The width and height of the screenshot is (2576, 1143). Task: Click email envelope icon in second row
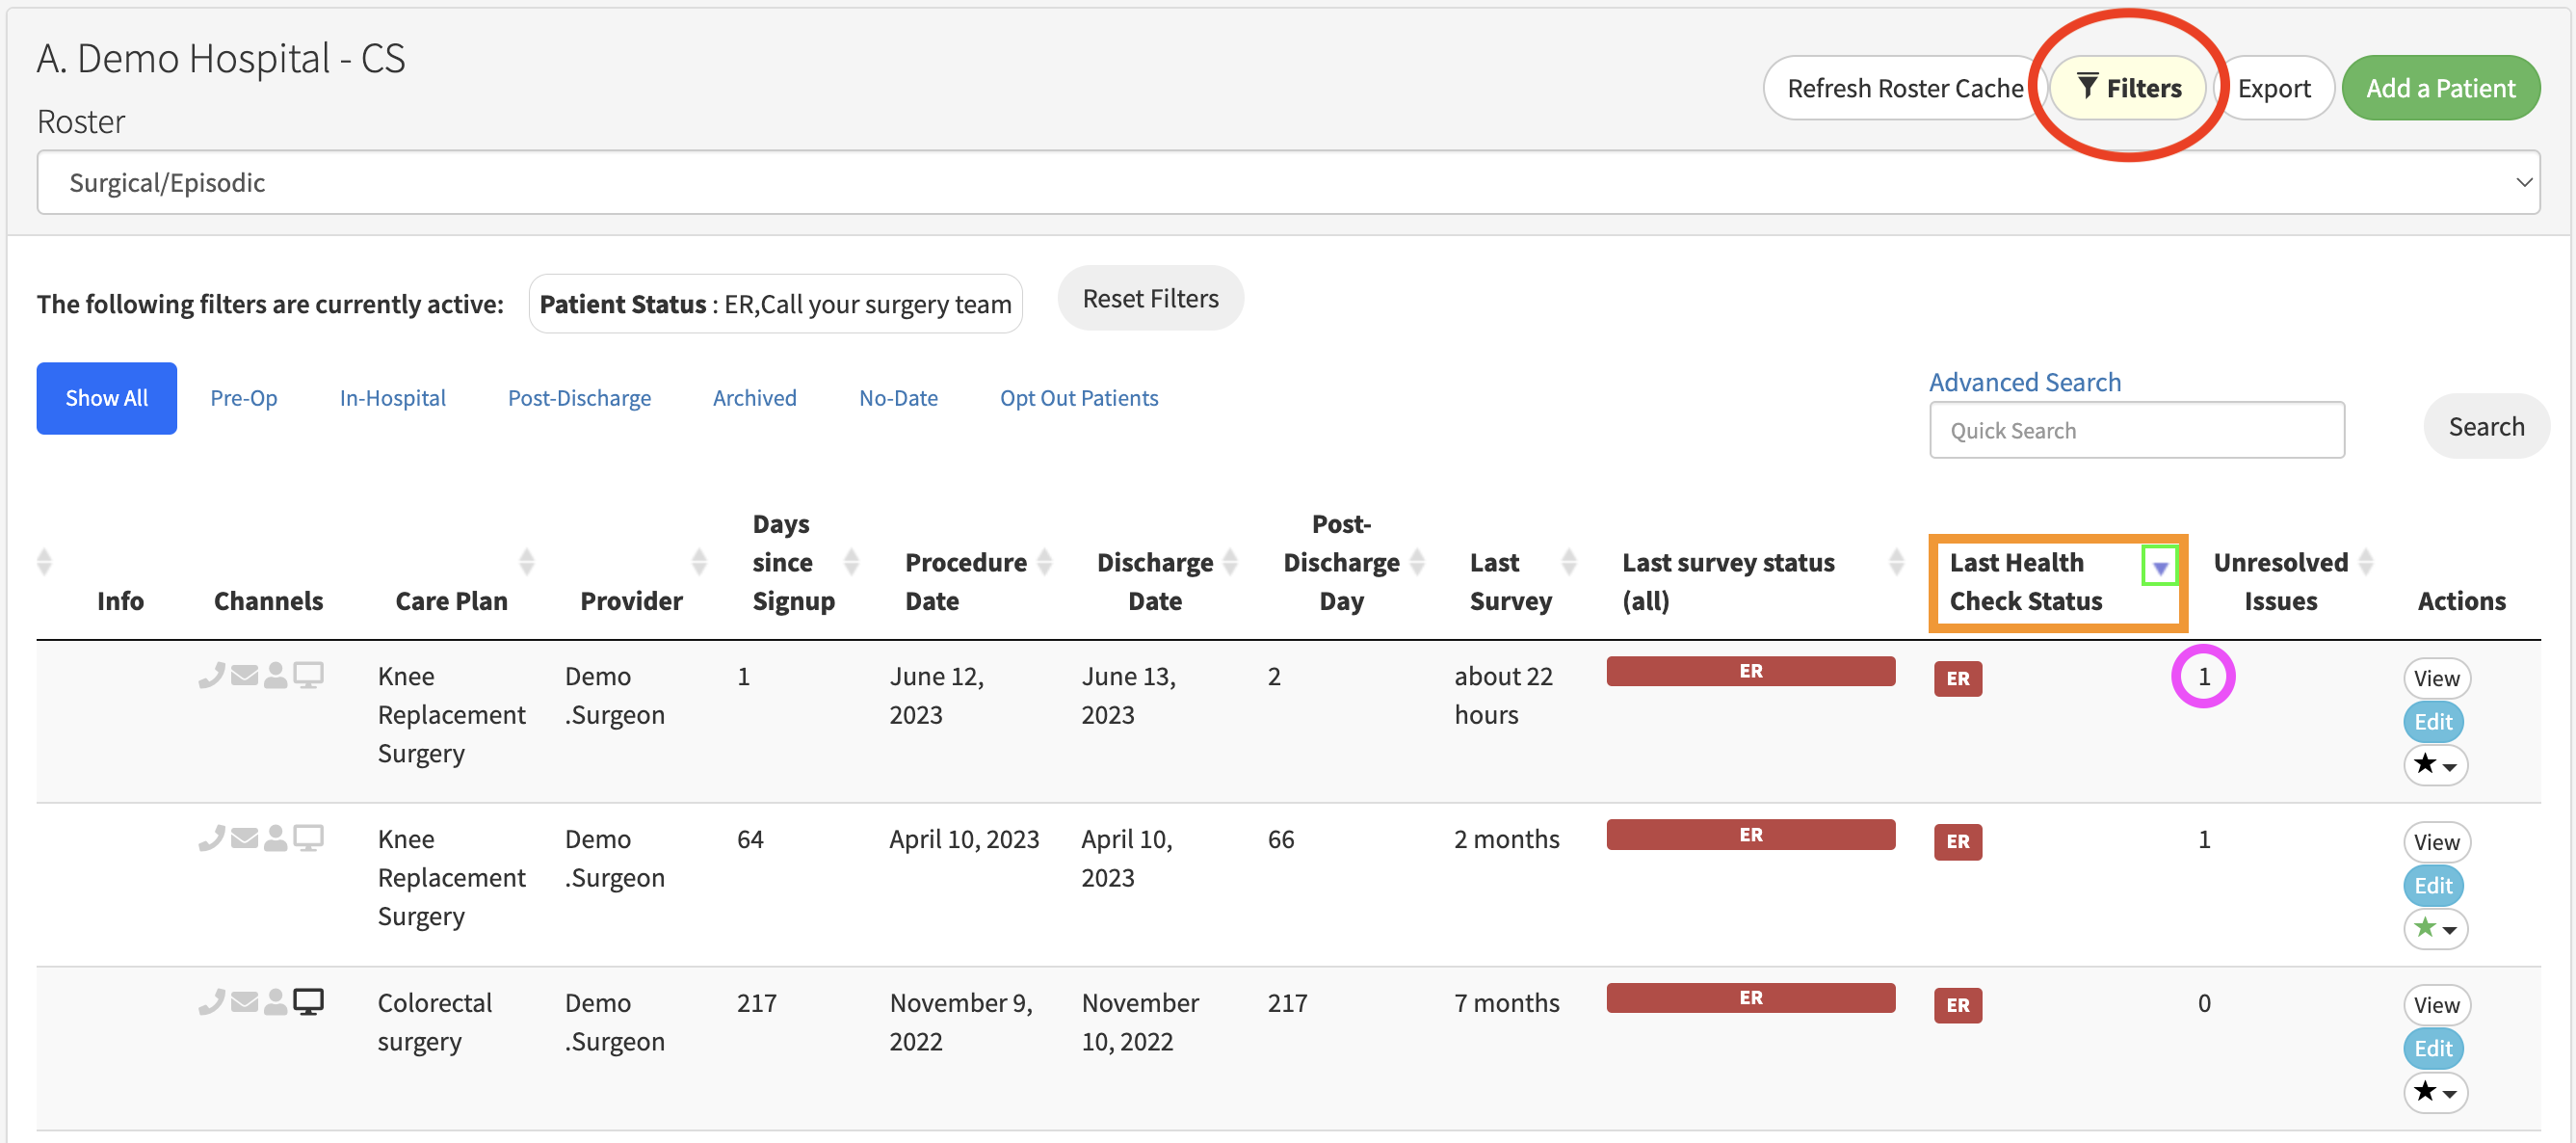tap(244, 838)
